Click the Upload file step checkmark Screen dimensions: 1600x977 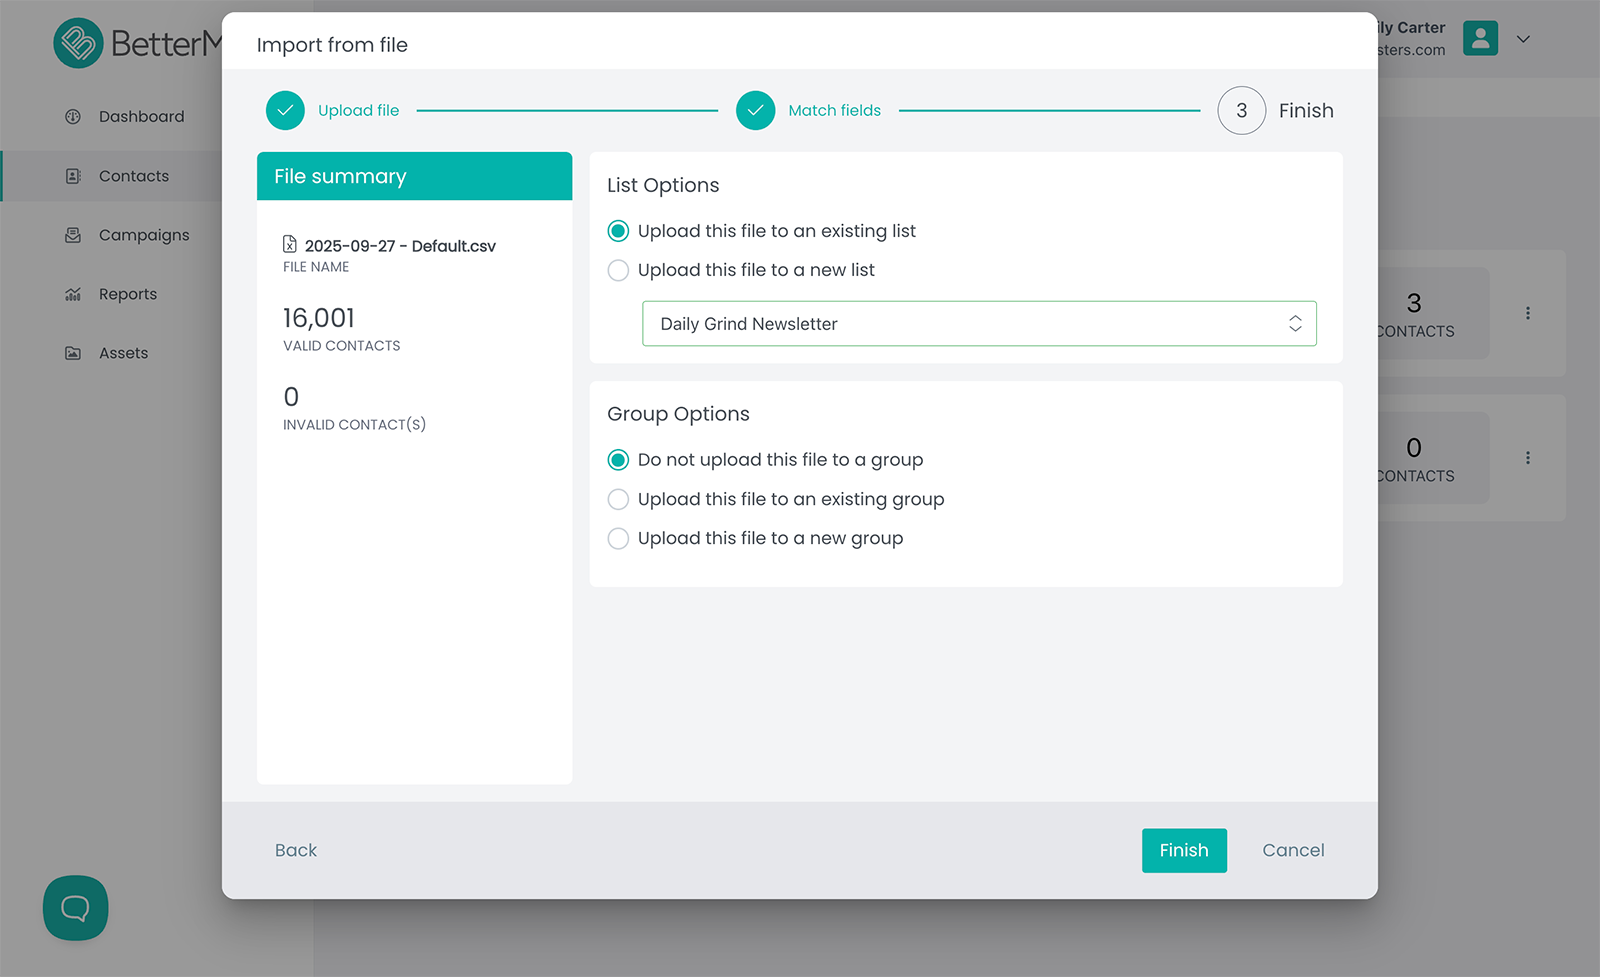285,111
